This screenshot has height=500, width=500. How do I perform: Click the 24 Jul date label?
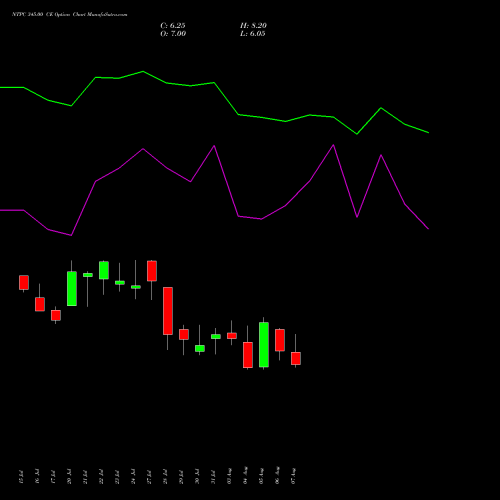coord(134,477)
